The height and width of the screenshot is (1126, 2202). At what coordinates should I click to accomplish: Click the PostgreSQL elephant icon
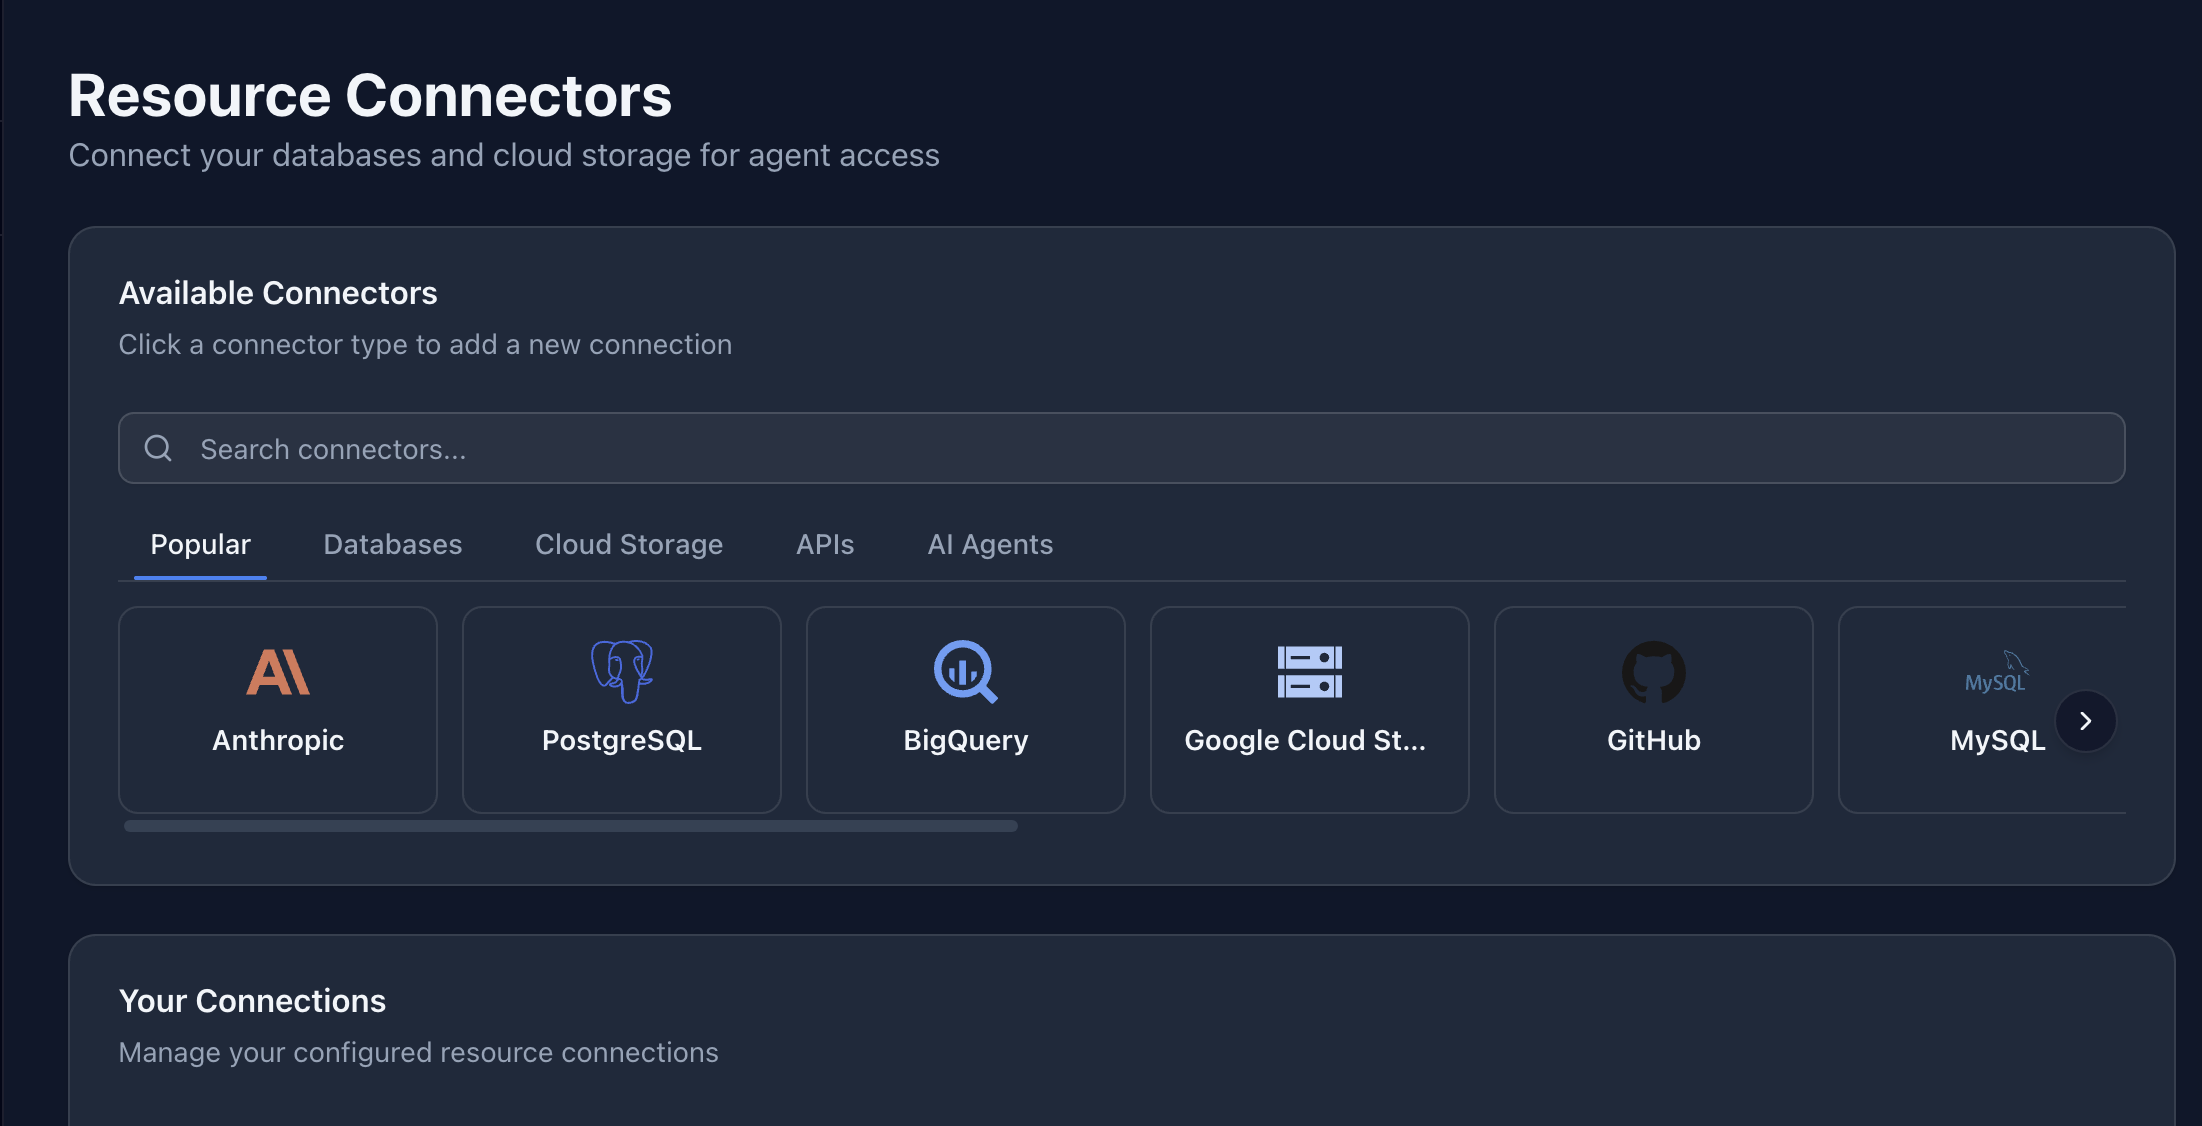[621, 669]
